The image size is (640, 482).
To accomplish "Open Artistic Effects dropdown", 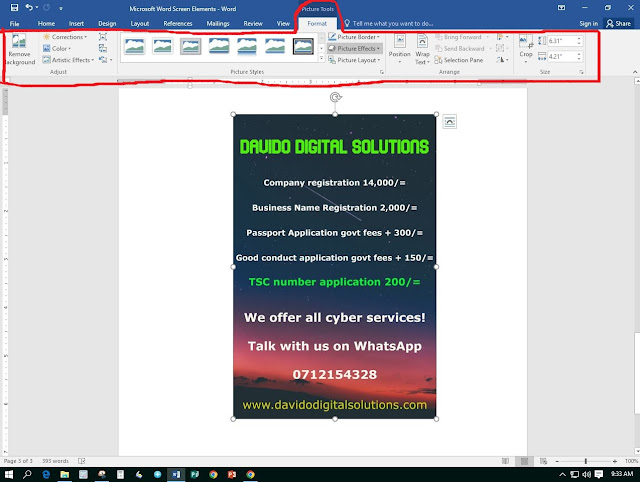I will point(68,60).
